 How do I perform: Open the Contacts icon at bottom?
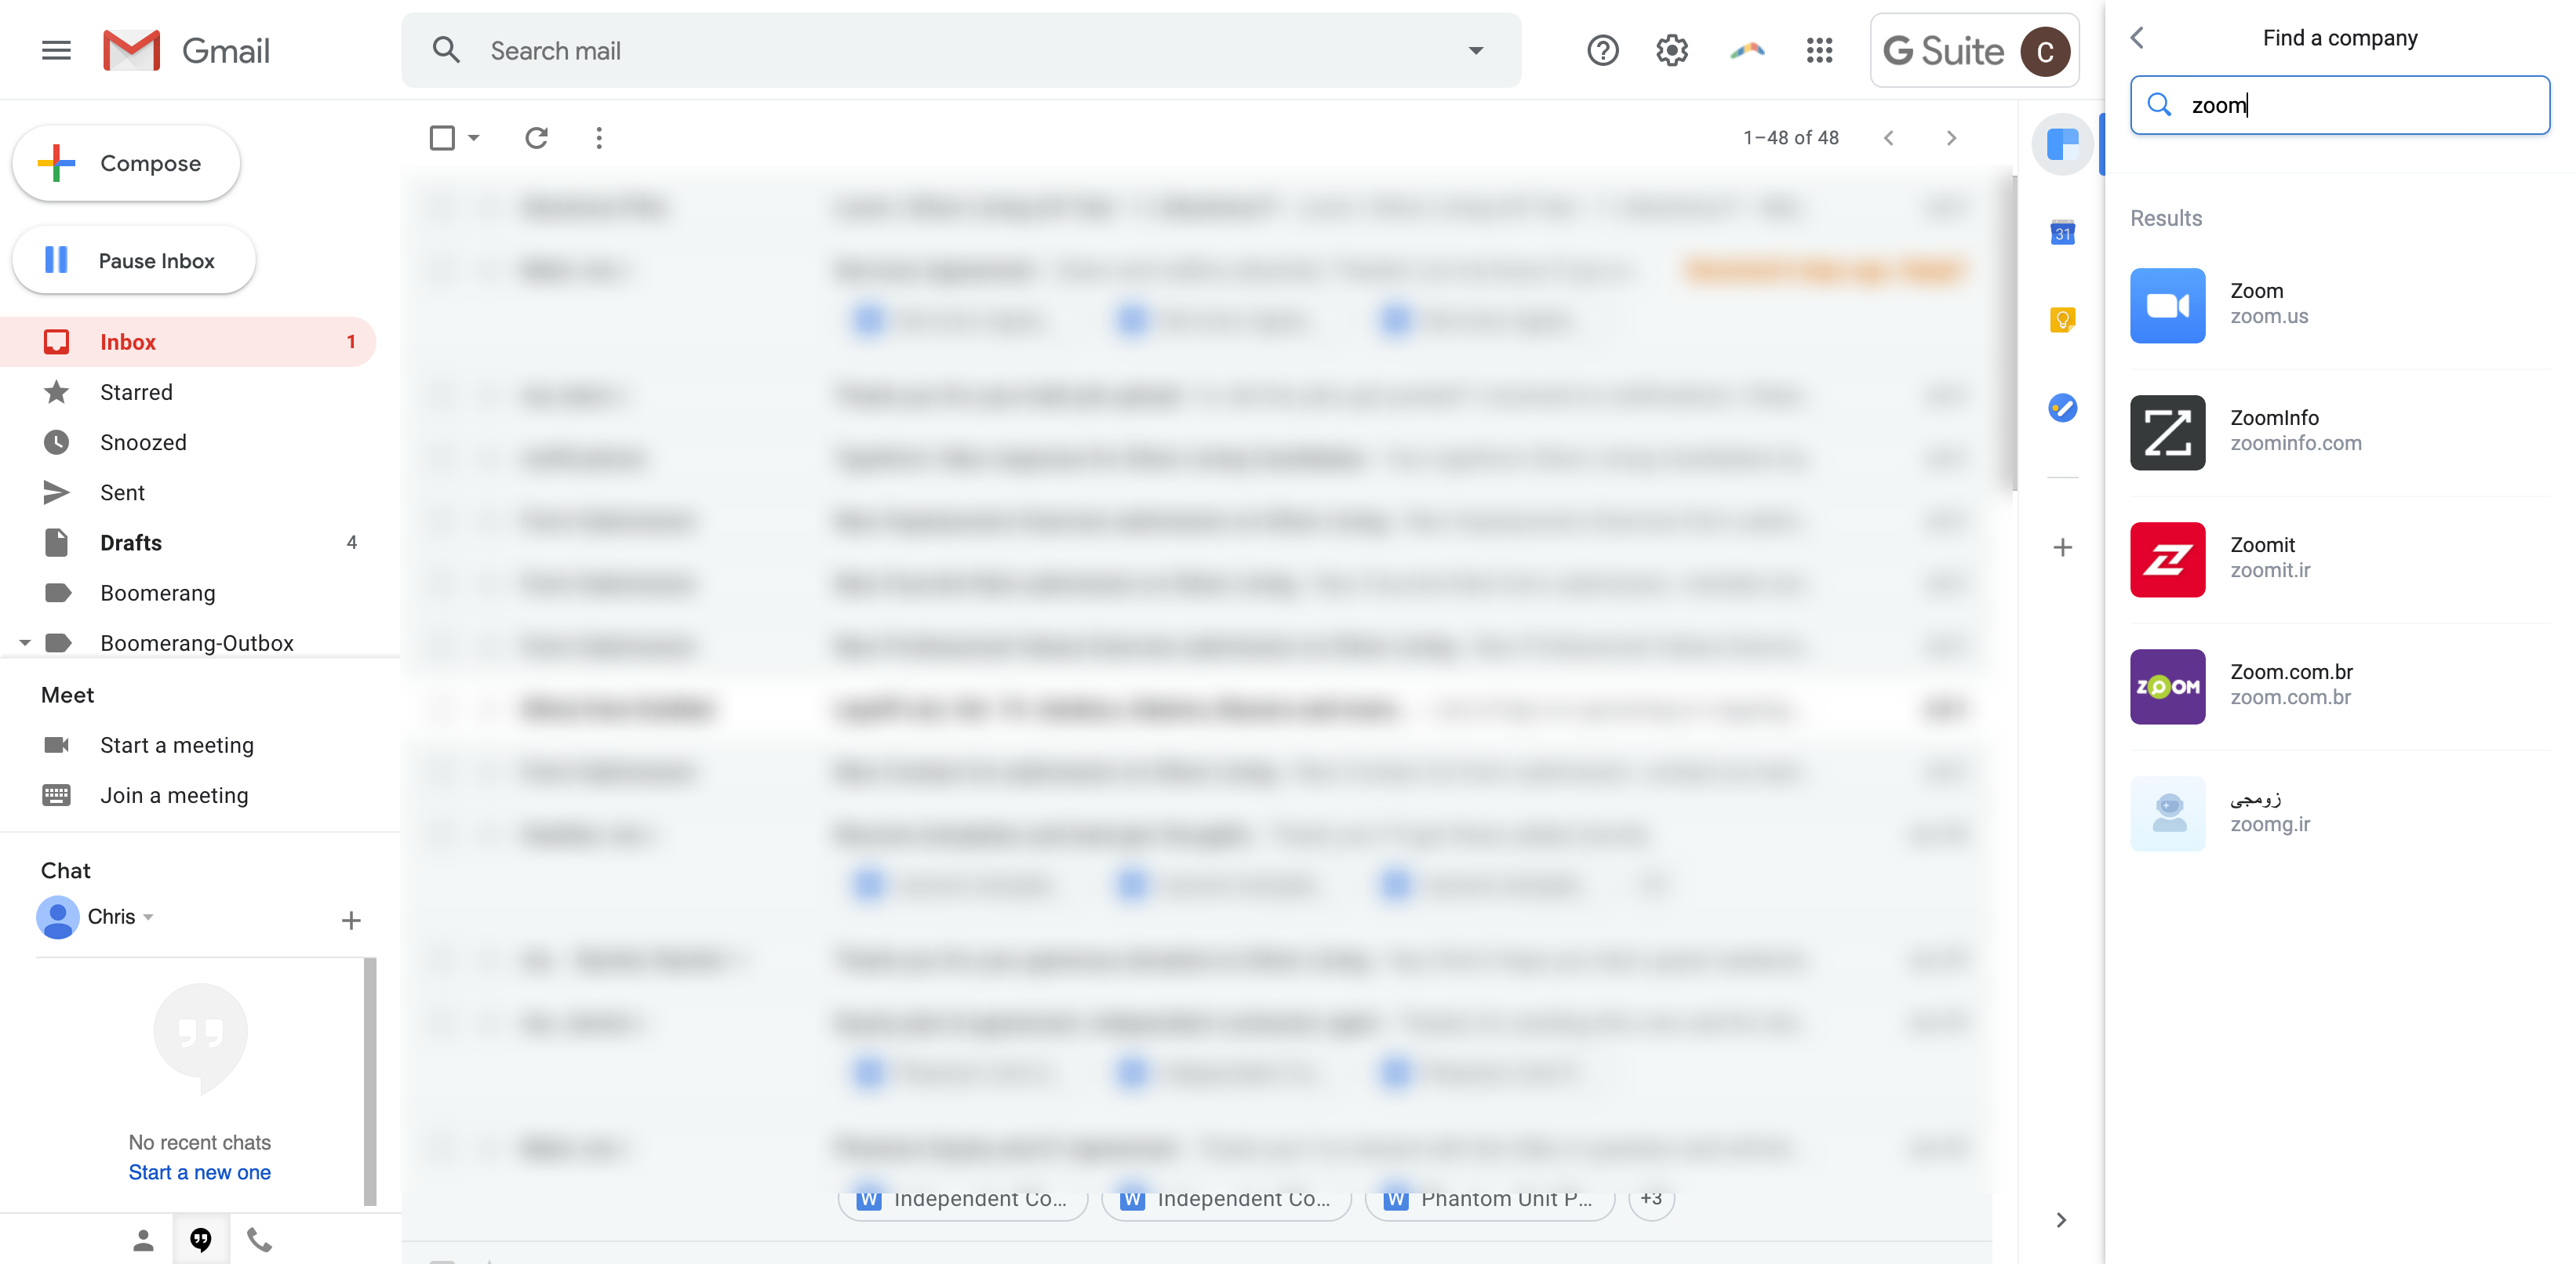point(143,1240)
